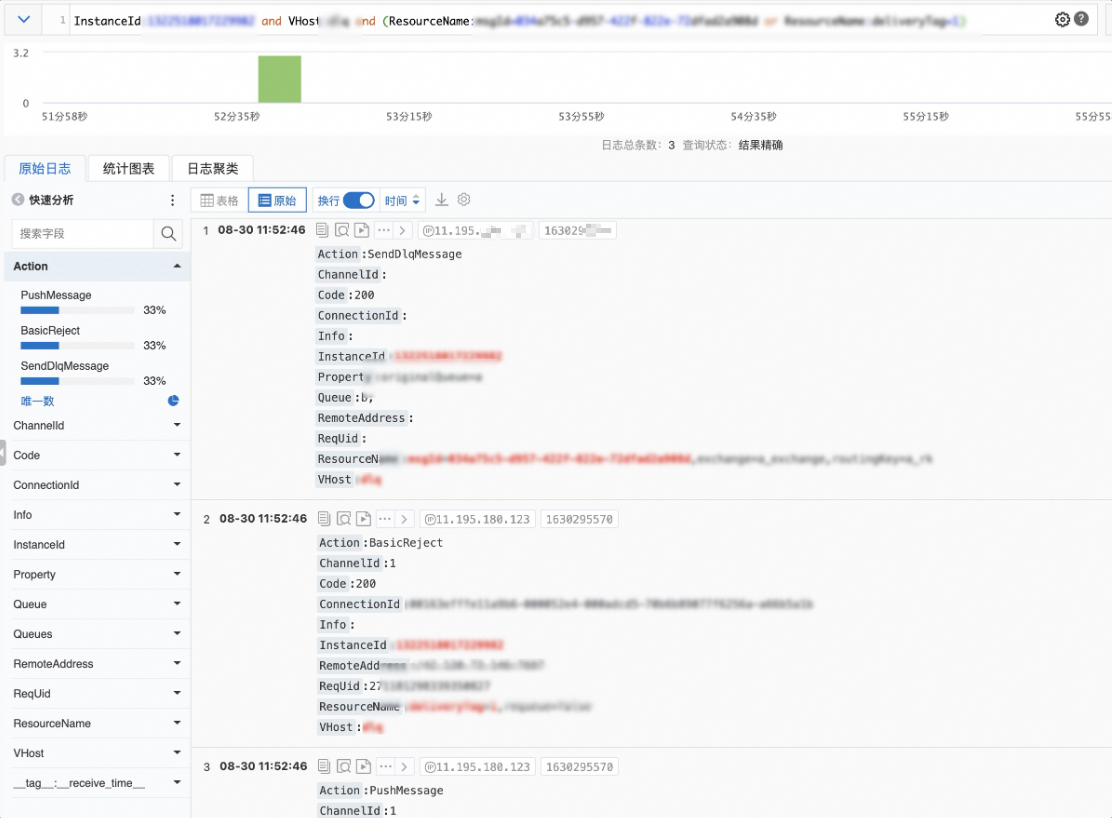Expand the VHost field
This screenshot has width=1112, height=818.
point(96,753)
